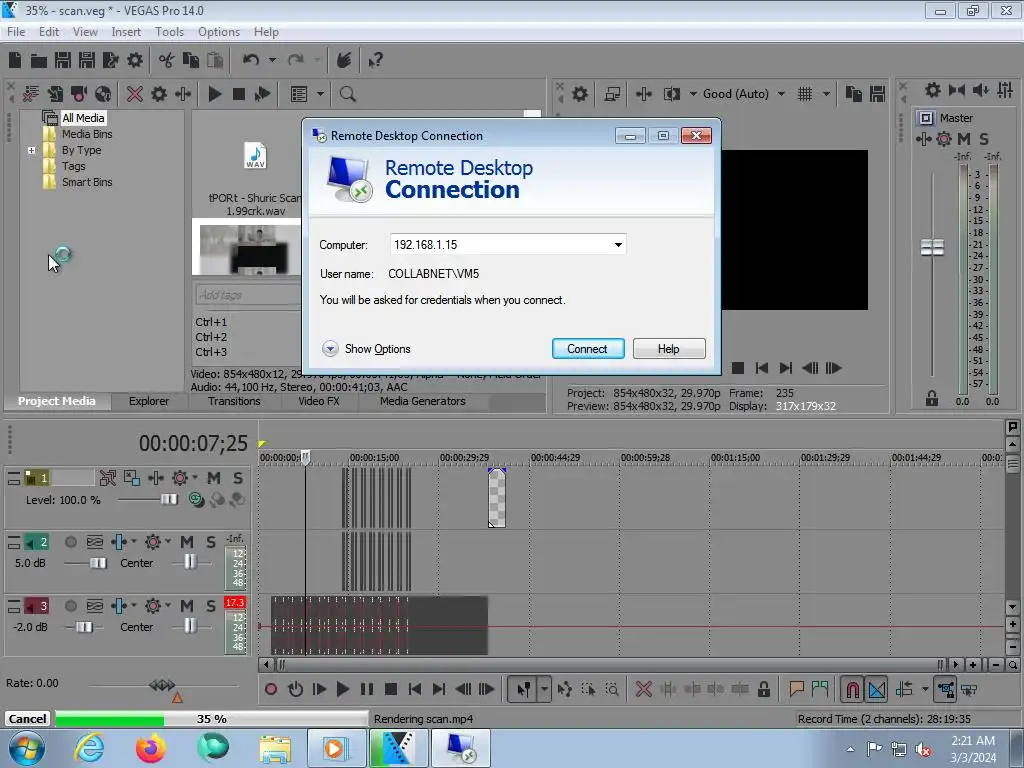The image size is (1024, 768).
Task: Adjust Master bus volume fader
Action: (x=932, y=248)
